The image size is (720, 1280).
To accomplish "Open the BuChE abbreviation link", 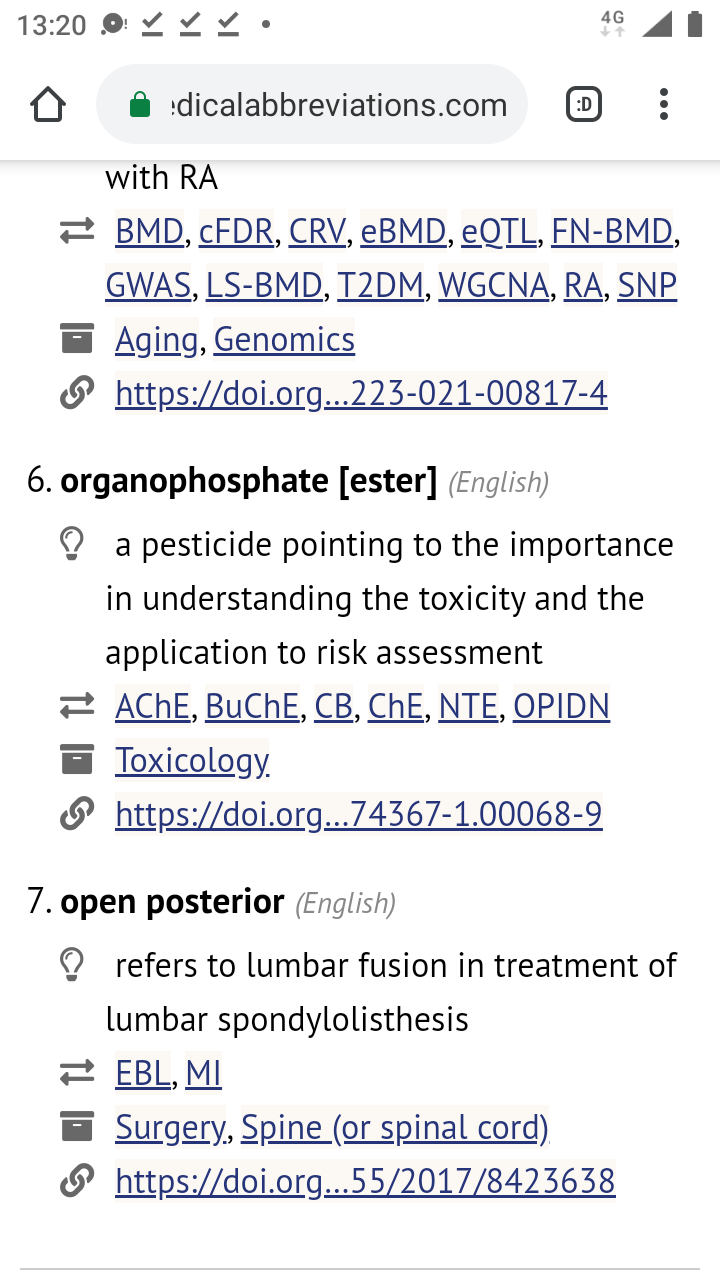I will tap(252, 707).
